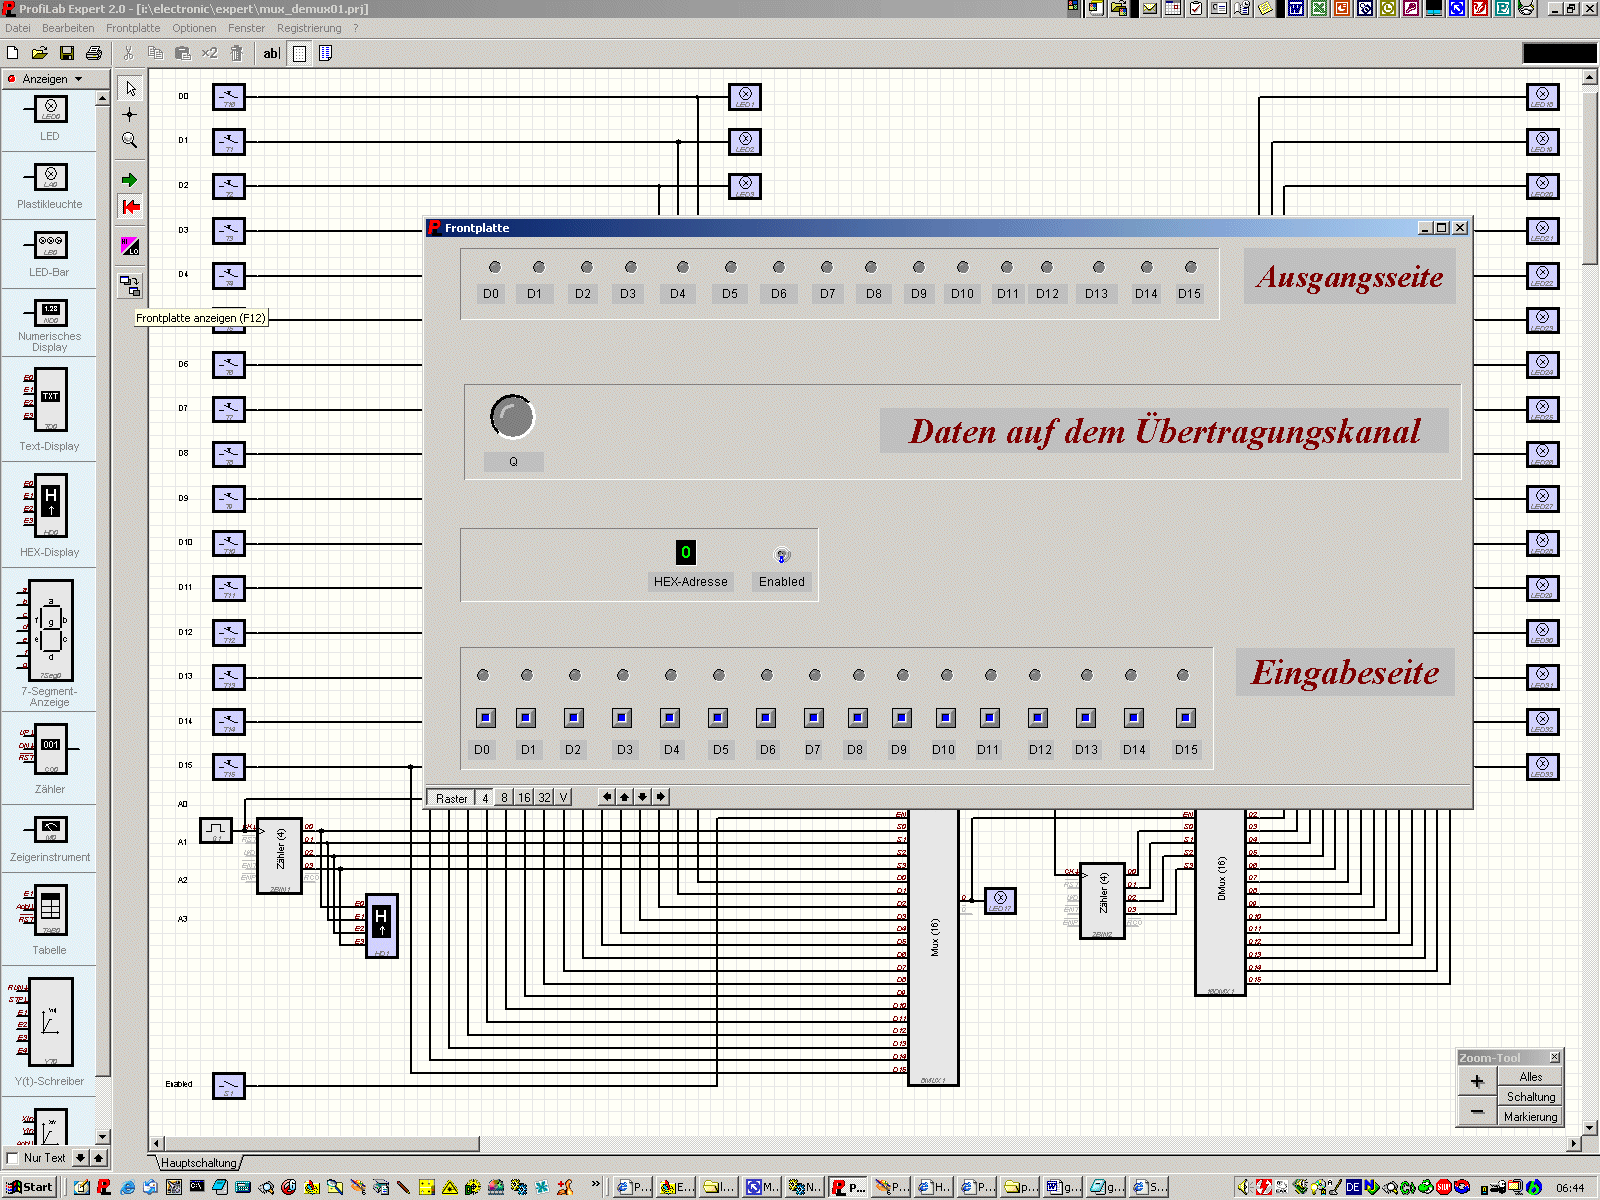Open the Windows Start button

pos(29,1187)
